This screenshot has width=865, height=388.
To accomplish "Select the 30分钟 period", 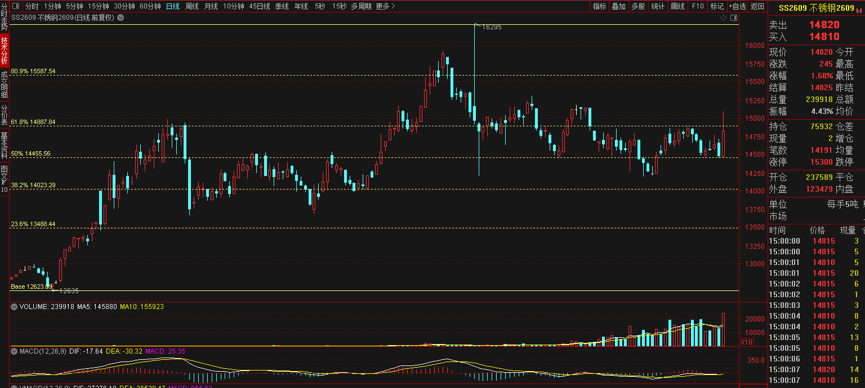I will (124, 7).
